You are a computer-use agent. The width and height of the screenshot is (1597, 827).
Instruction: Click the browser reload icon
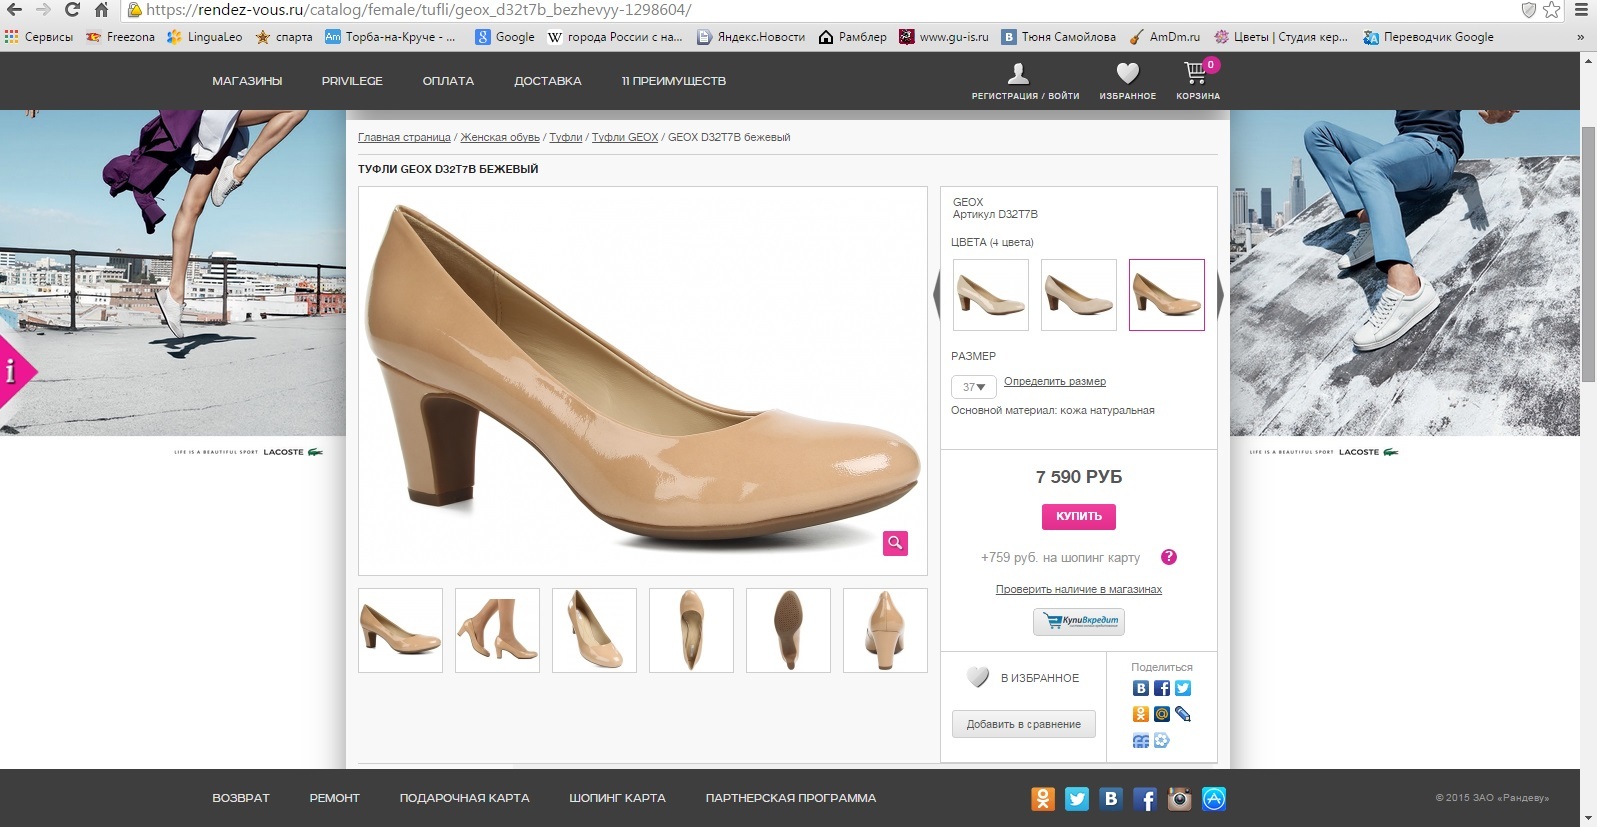pyautogui.click(x=72, y=10)
